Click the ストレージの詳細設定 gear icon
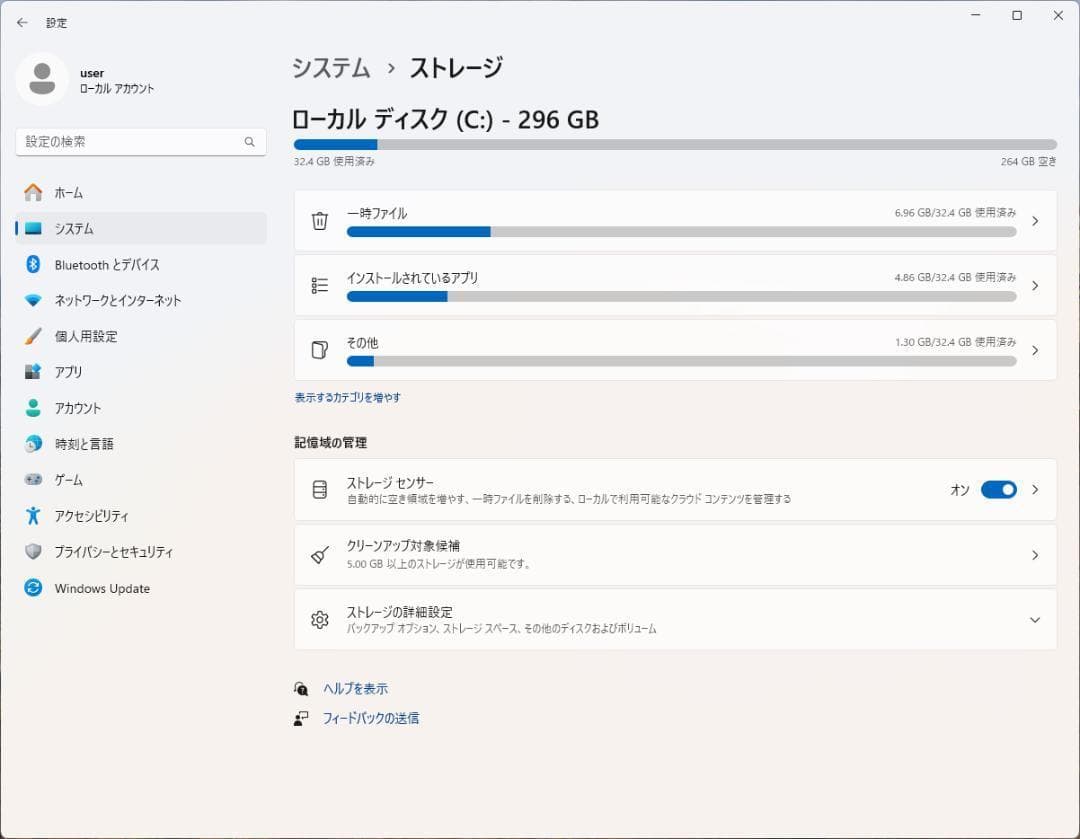Screen dimensions: 1080x839 click(x=319, y=620)
